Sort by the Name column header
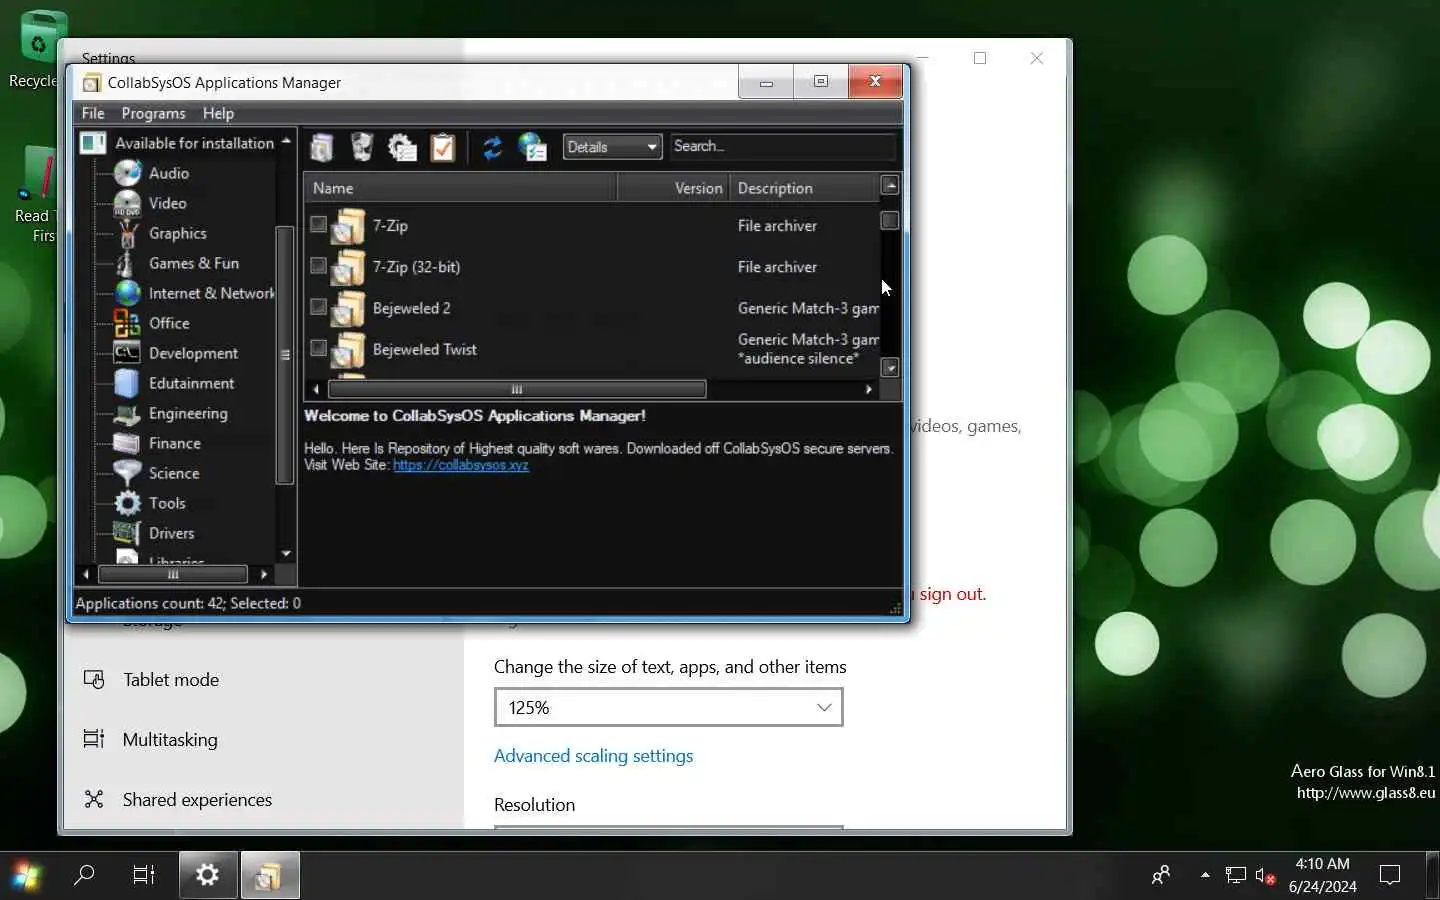The image size is (1440, 900). coord(461,188)
